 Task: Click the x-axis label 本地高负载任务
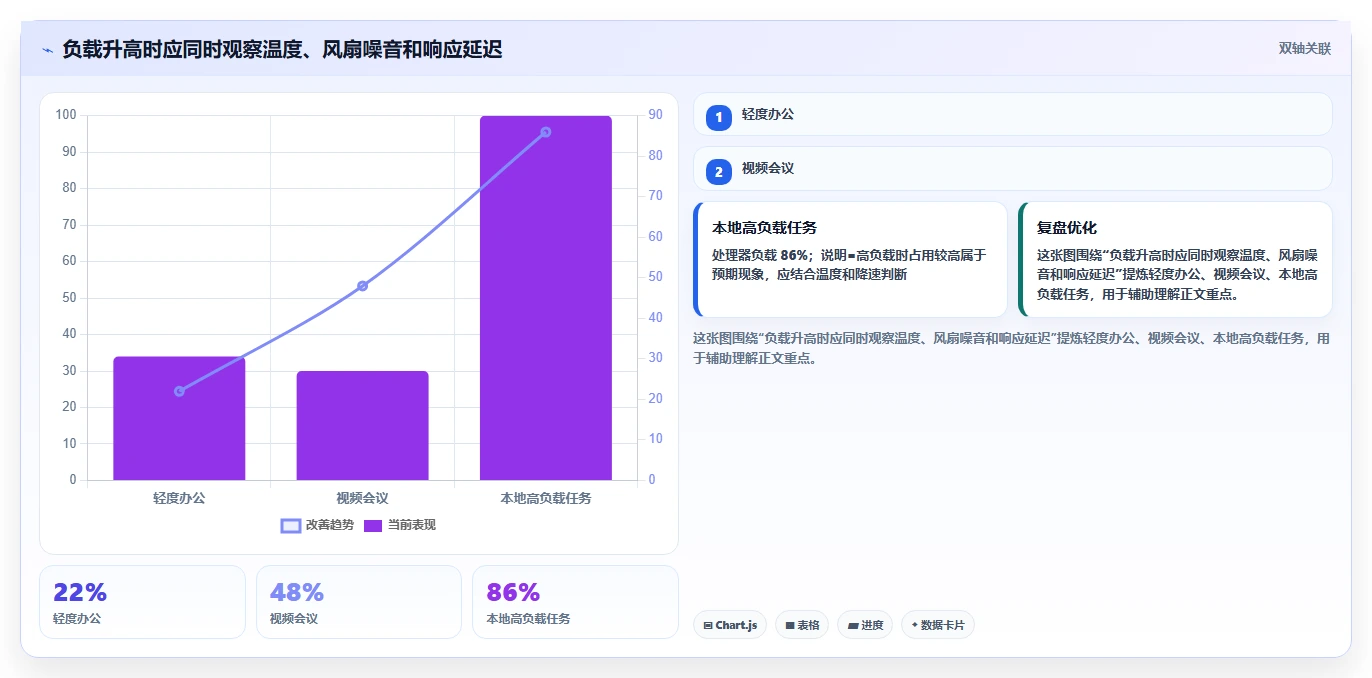coord(546,497)
